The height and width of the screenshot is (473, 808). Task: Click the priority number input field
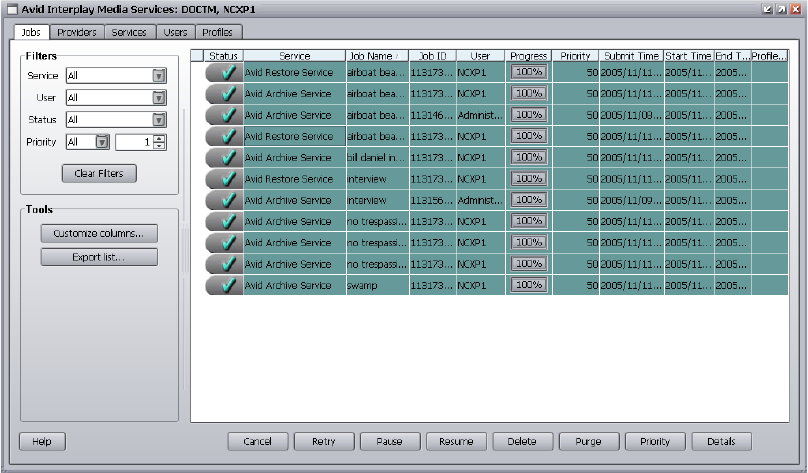(134, 142)
